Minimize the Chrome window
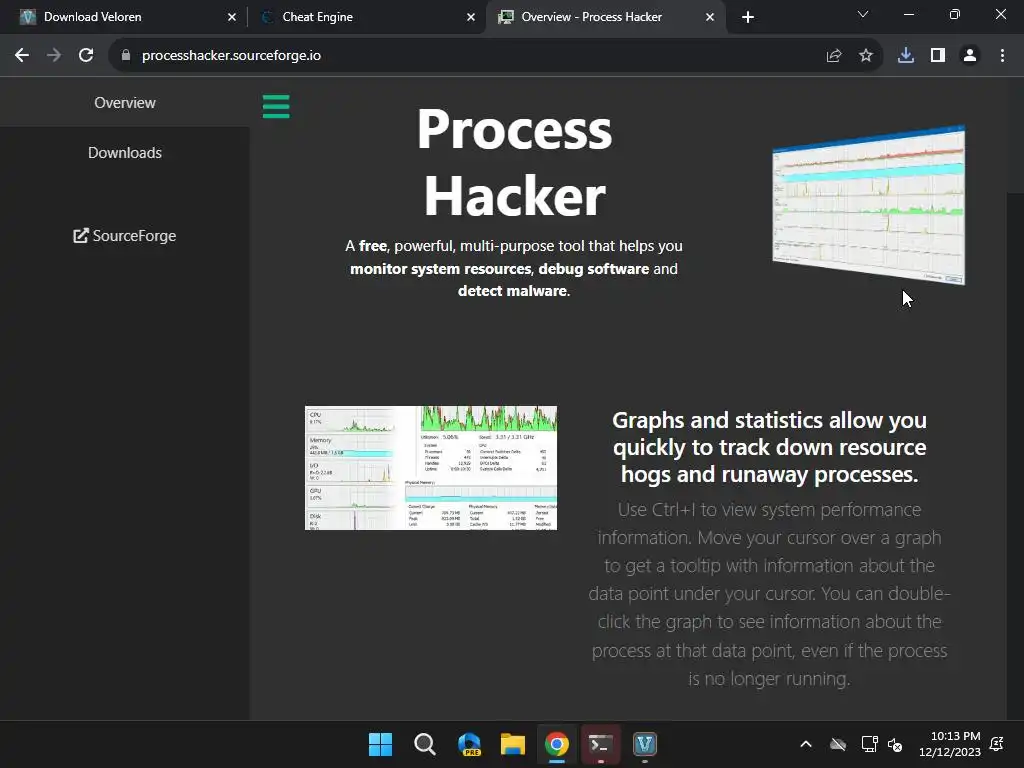 [908, 14]
